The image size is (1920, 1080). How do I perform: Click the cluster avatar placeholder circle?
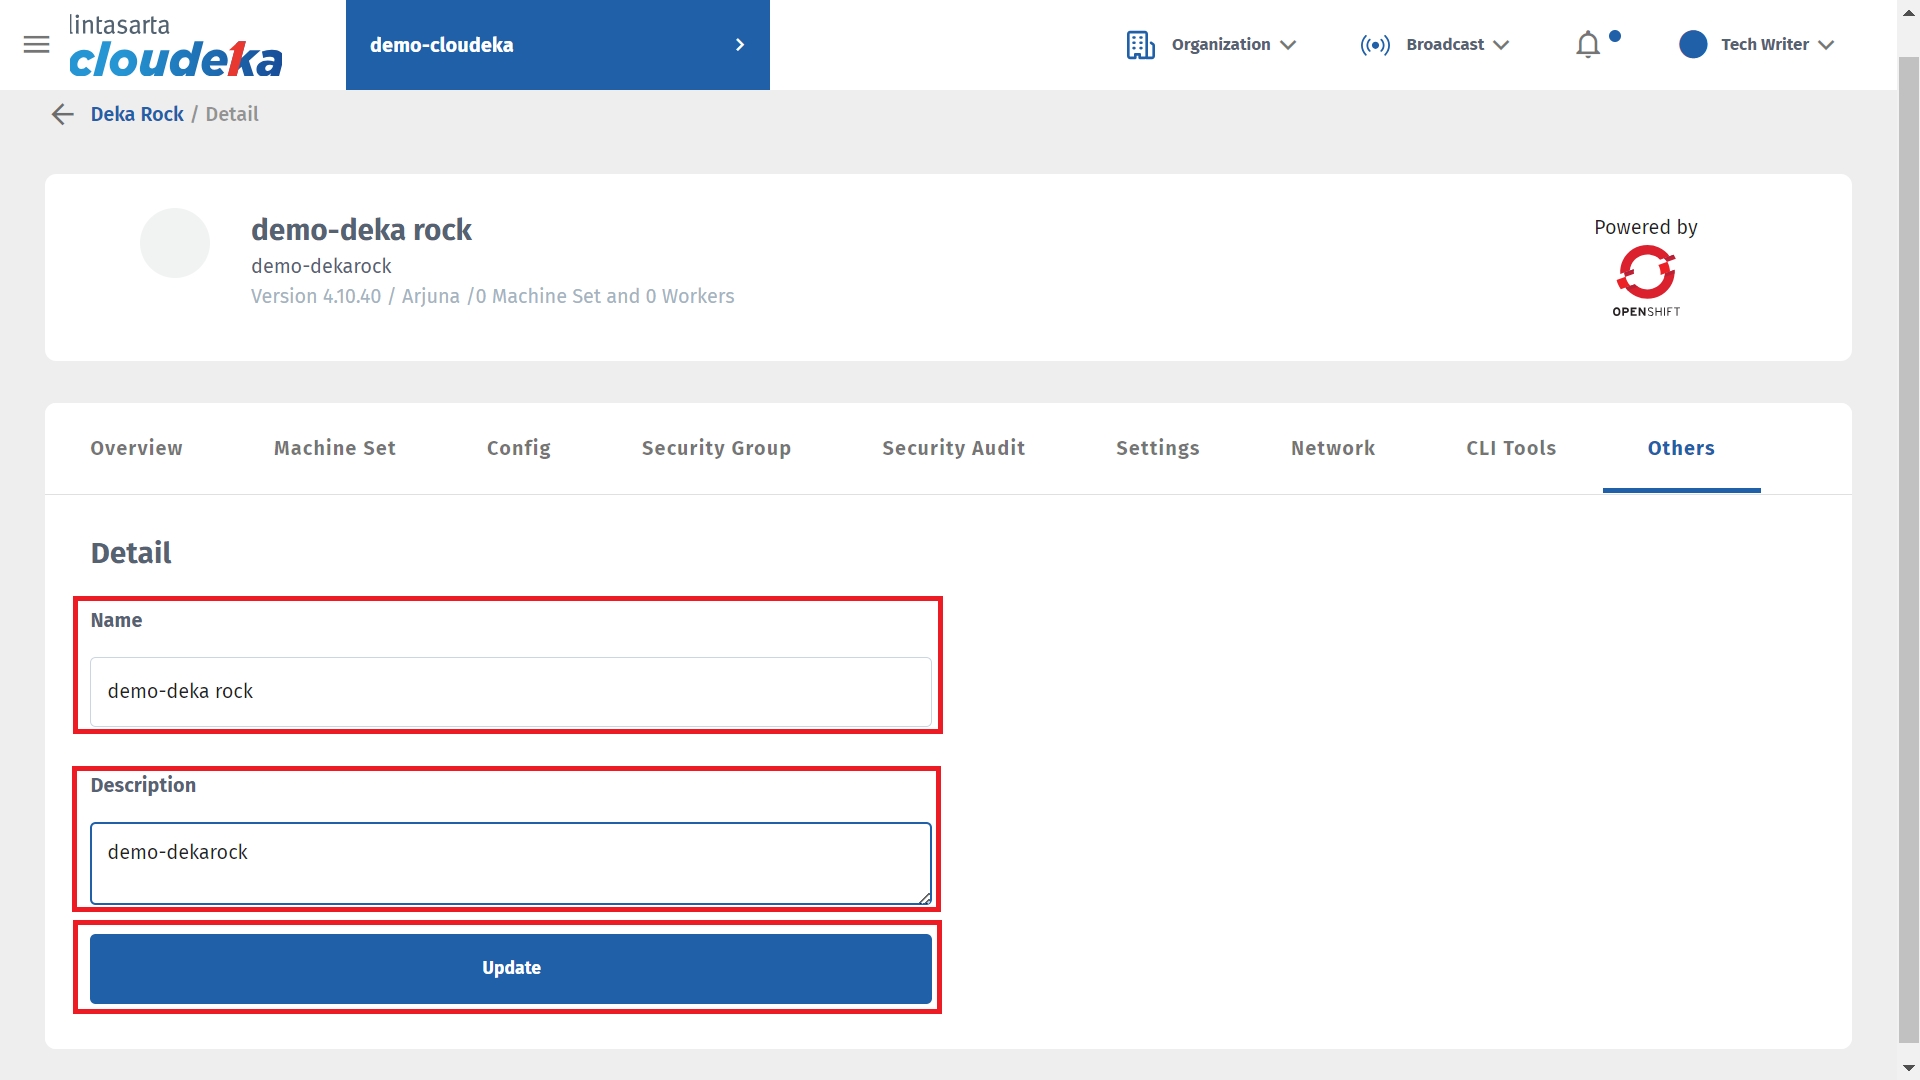[x=175, y=243]
